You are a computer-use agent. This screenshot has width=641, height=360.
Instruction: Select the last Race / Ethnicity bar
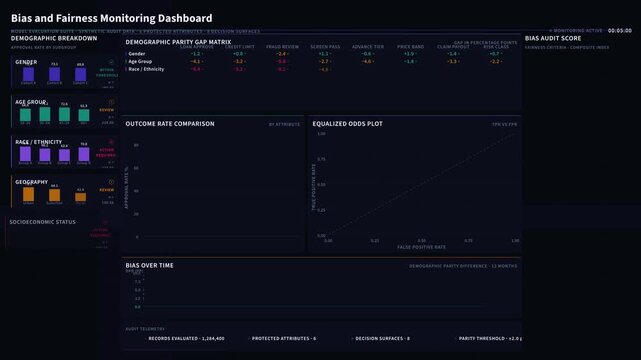tap(84, 154)
